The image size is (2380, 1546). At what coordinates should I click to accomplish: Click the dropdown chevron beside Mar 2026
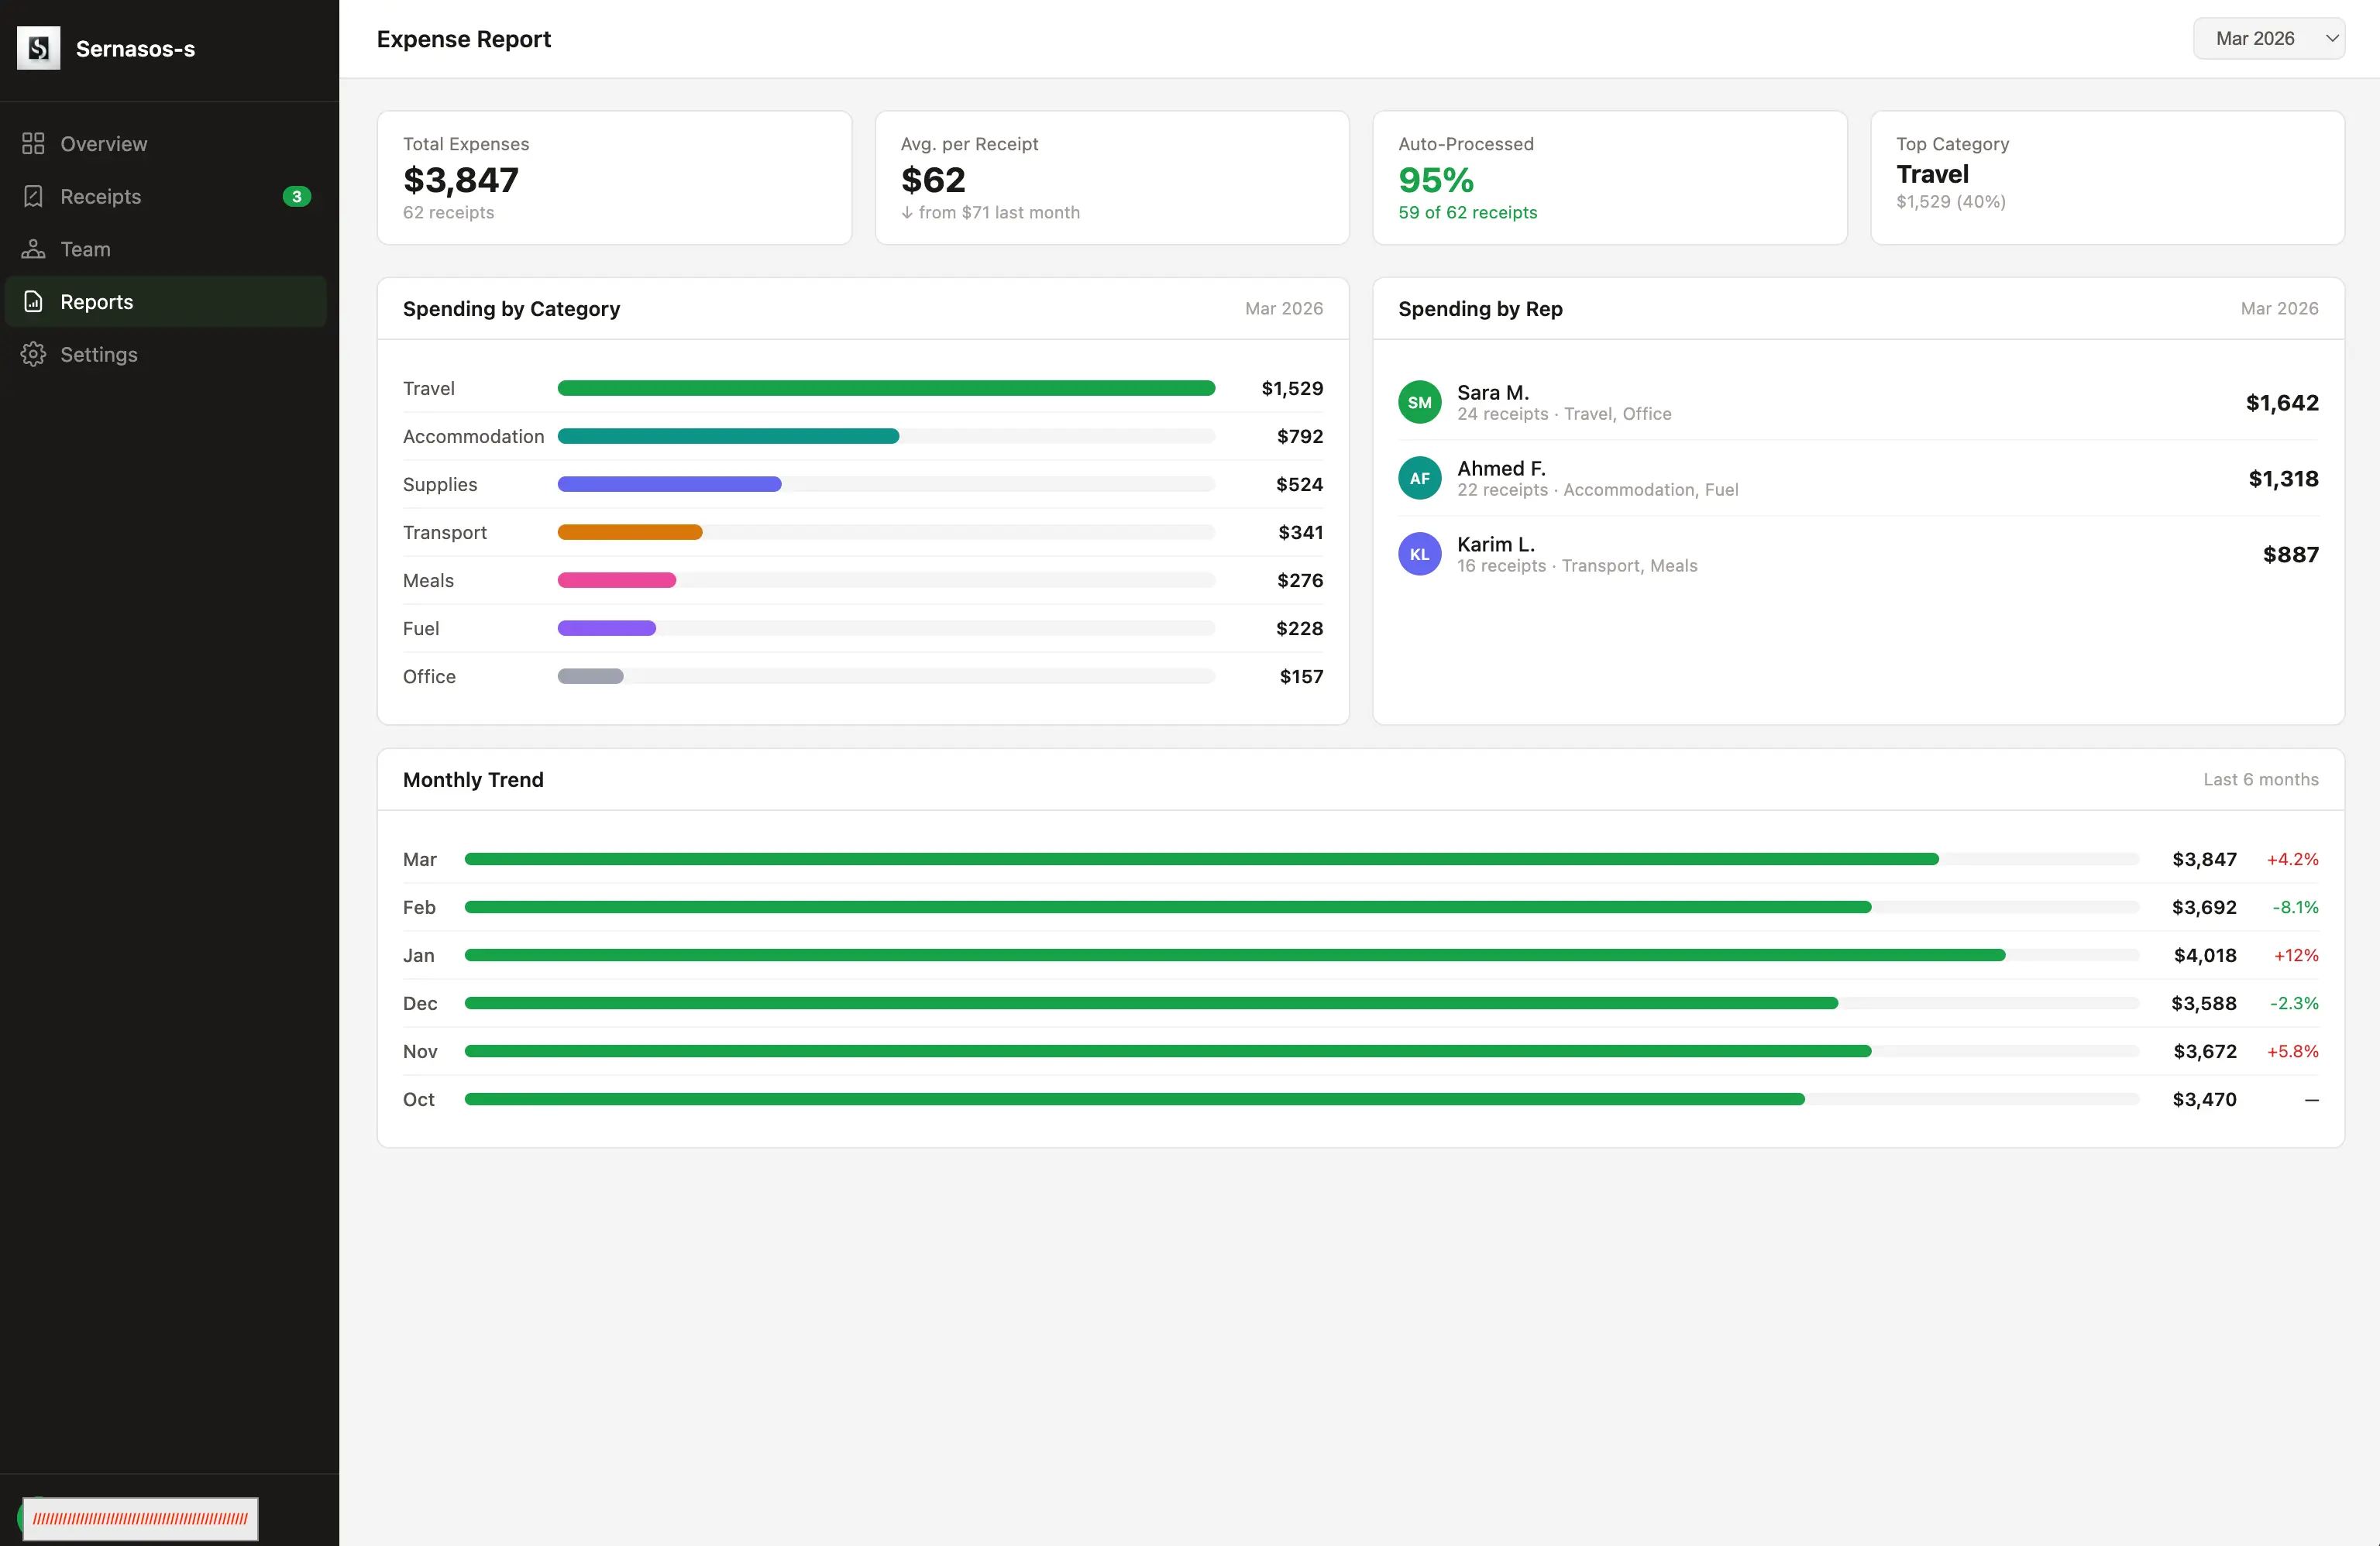tap(2331, 38)
